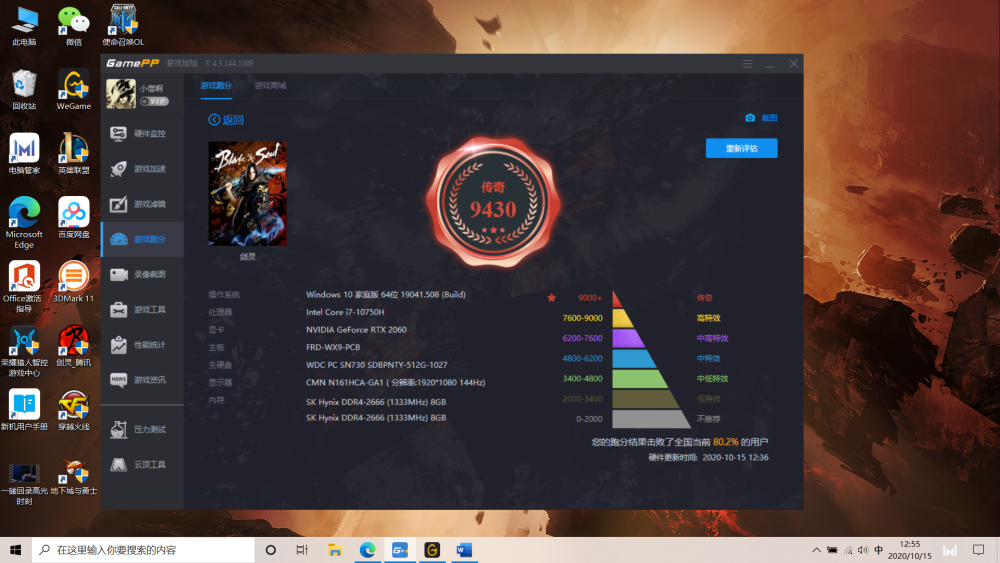1000x563 pixels.
Task: Open File Explorer from taskbar
Action: (335, 550)
